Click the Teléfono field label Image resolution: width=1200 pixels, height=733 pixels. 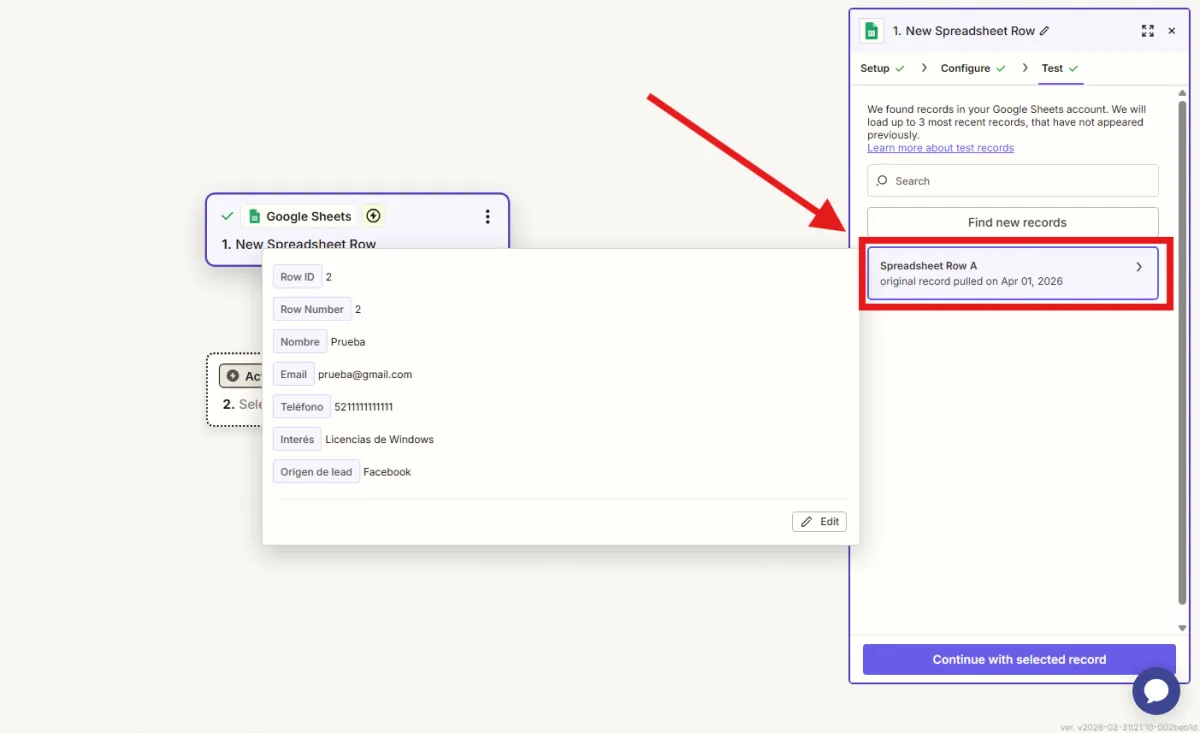coord(302,407)
